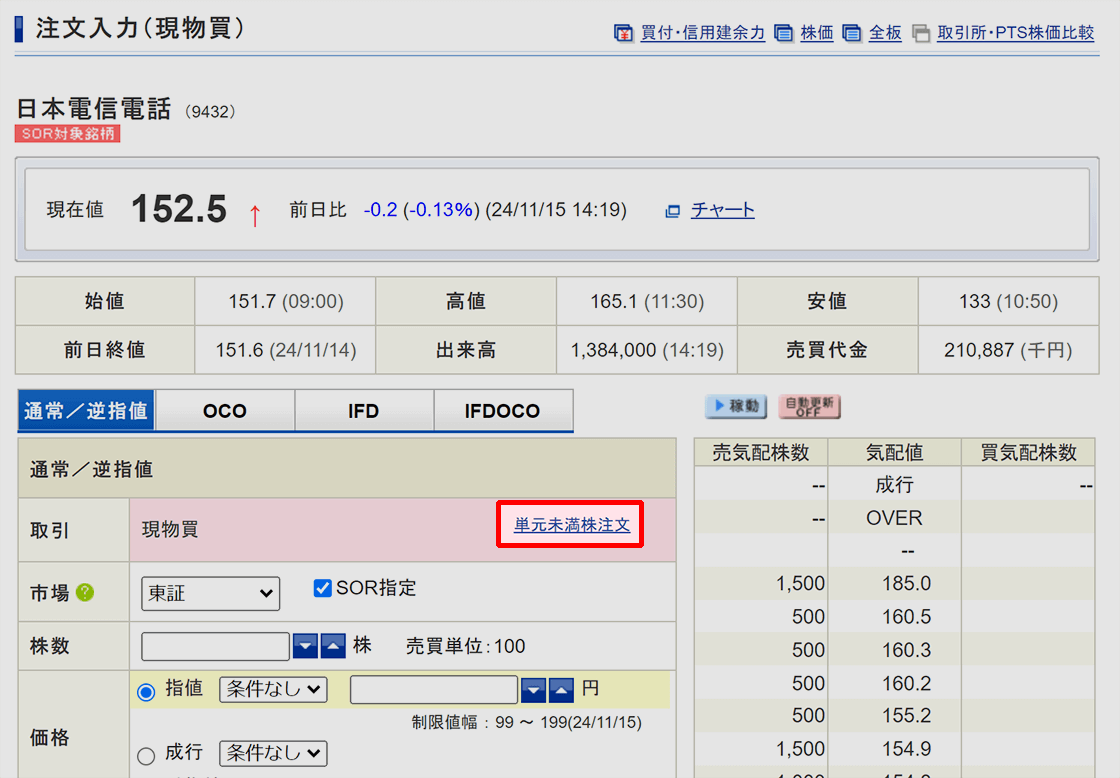Increase 株数 with the up arrow
Image resolution: width=1120 pixels, height=778 pixels.
(x=333, y=647)
